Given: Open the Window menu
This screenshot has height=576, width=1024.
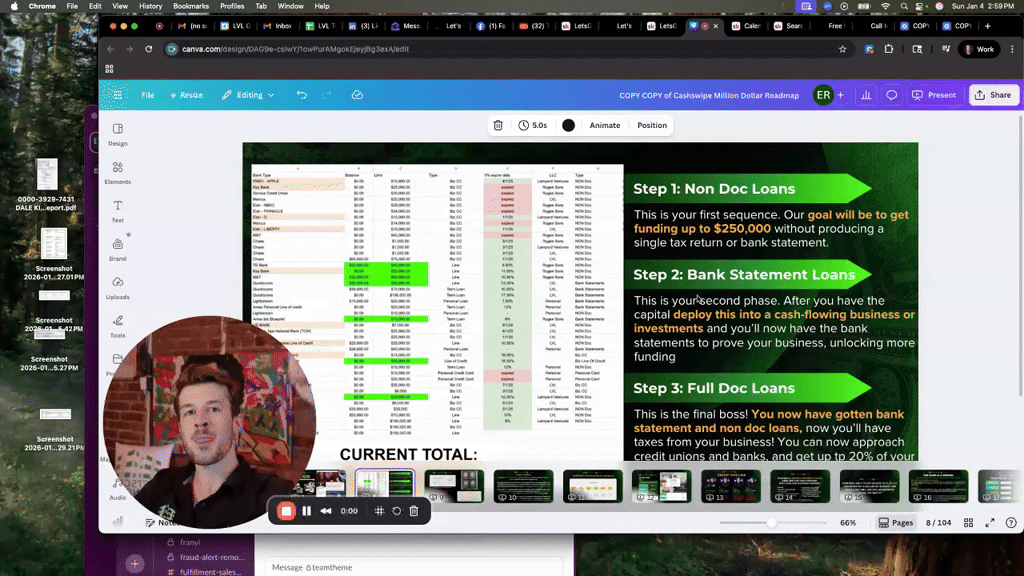Looking at the screenshot, I should point(291,6).
